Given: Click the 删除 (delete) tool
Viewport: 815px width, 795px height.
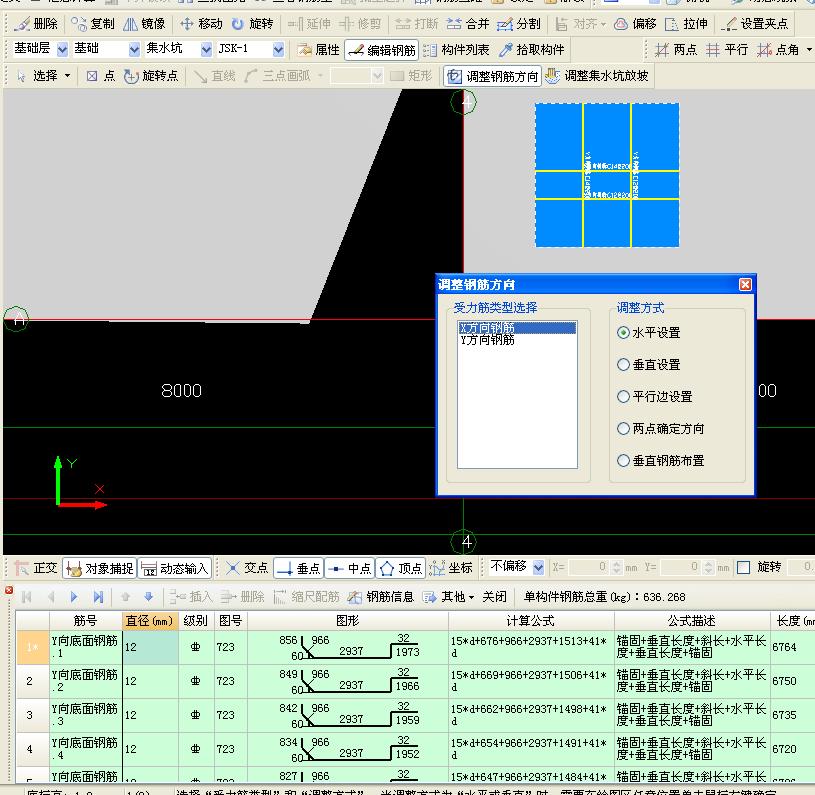Looking at the screenshot, I should 35,24.
